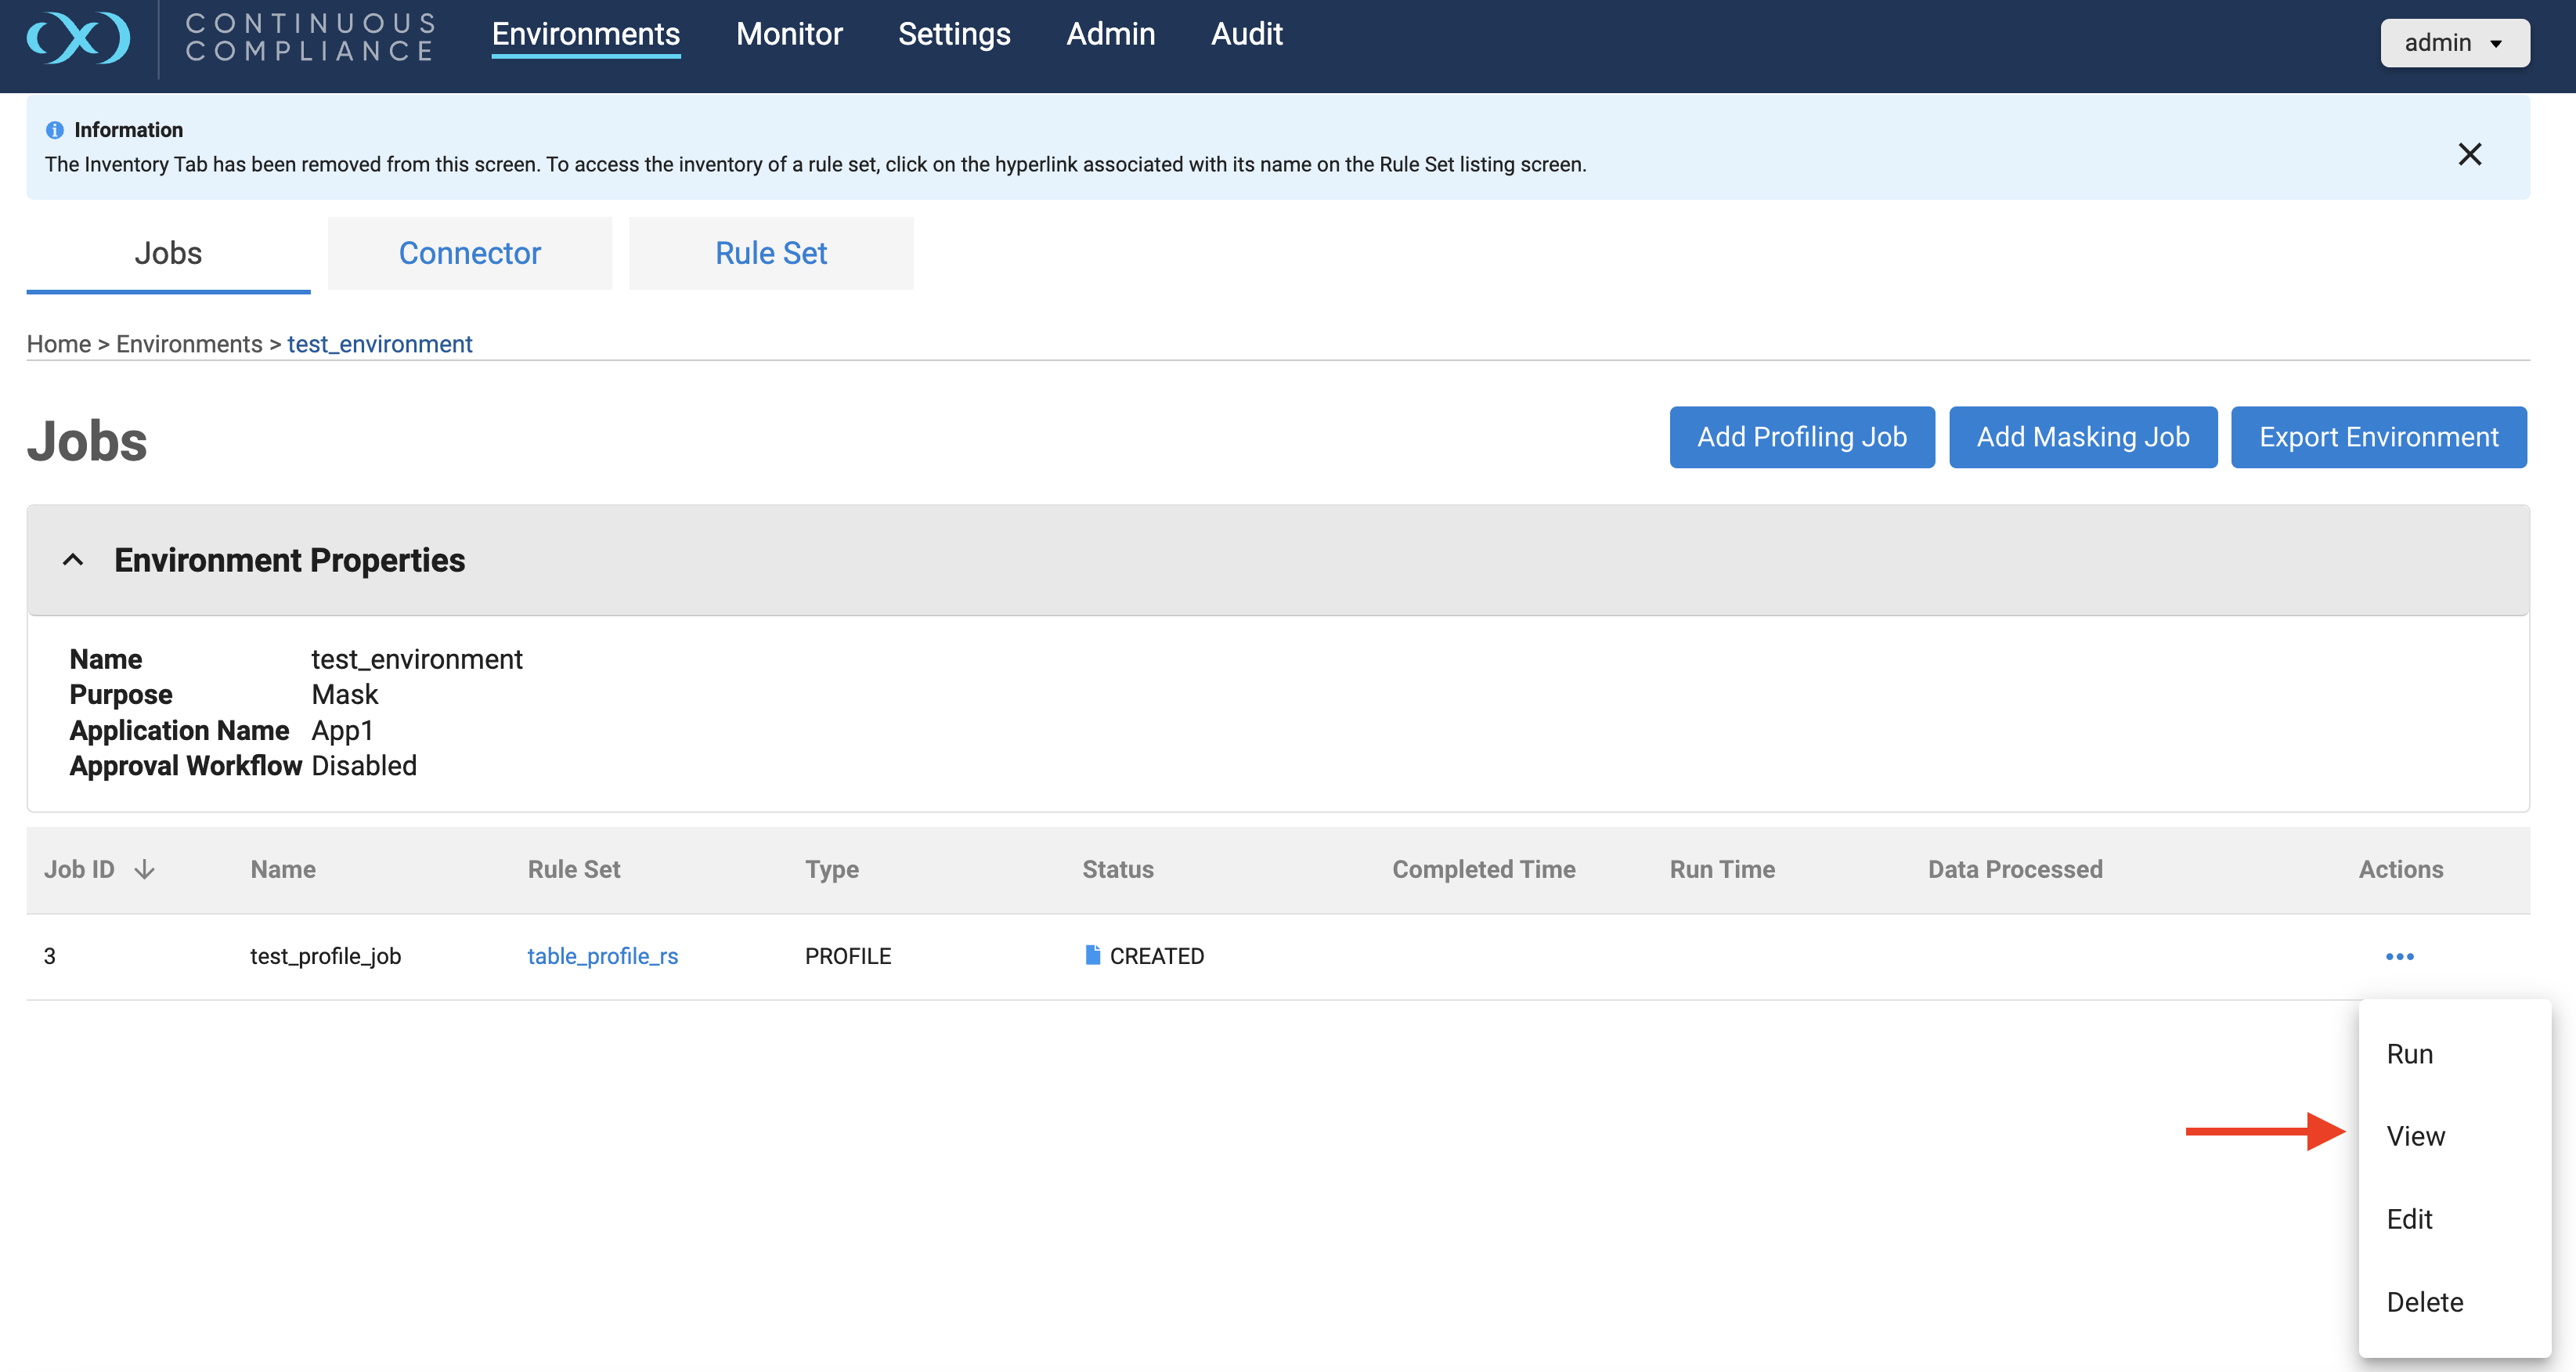Collapse the Environment Properties panel
Image resolution: width=2576 pixels, height=1372 pixels.
(73, 560)
